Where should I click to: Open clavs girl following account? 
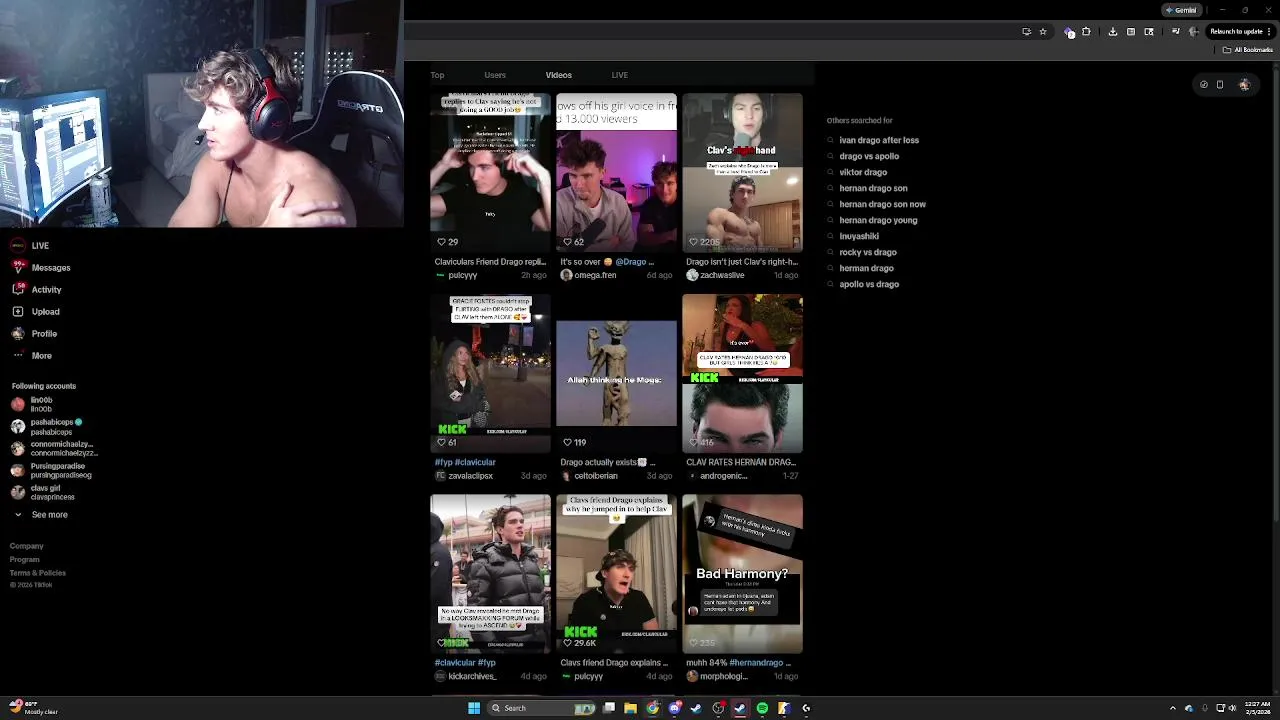click(x=43, y=493)
